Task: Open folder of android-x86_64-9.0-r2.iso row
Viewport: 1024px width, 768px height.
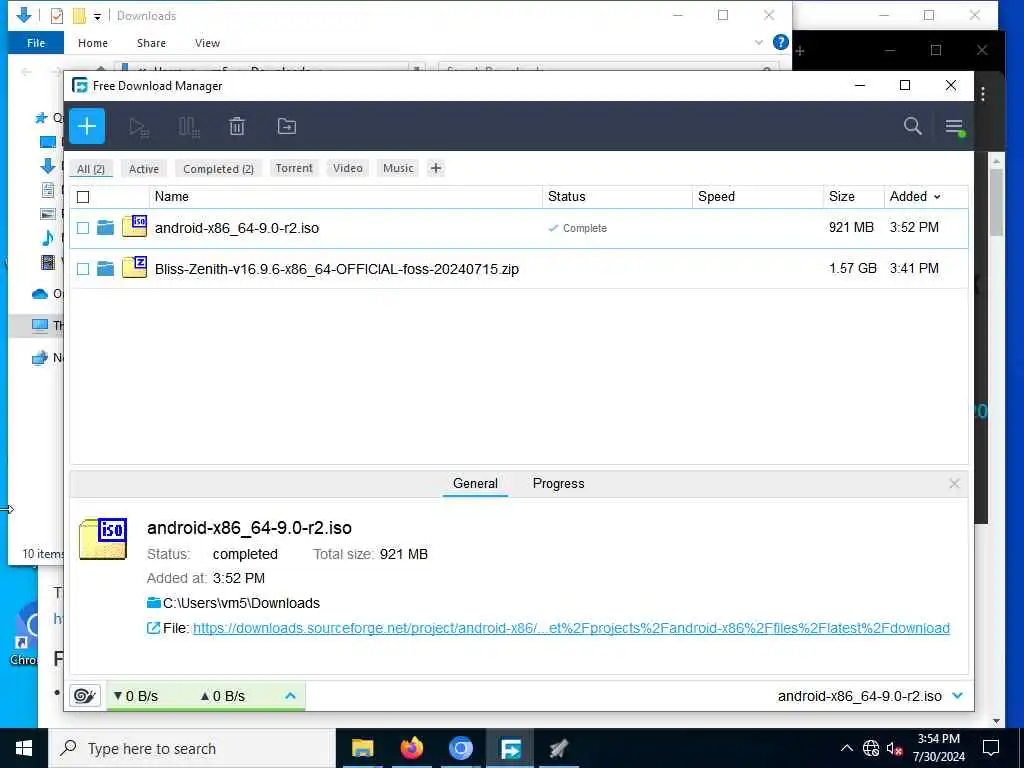Action: [x=105, y=228]
